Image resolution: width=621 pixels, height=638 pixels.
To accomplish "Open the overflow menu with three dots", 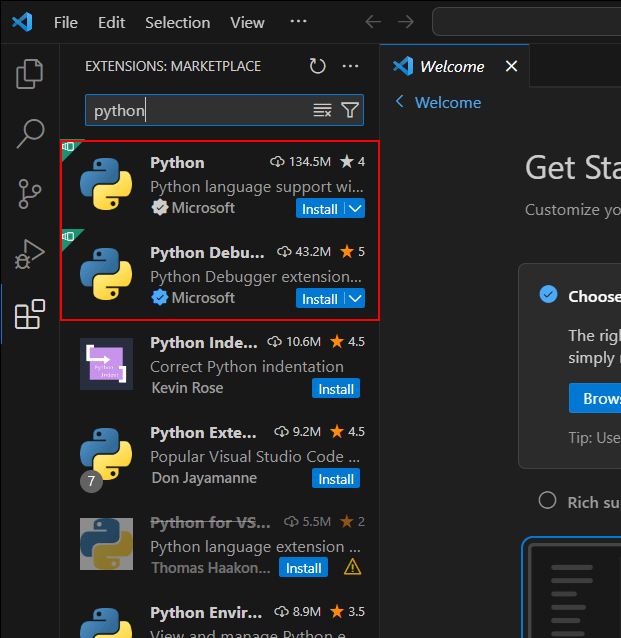I will click(x=298, y=21).
